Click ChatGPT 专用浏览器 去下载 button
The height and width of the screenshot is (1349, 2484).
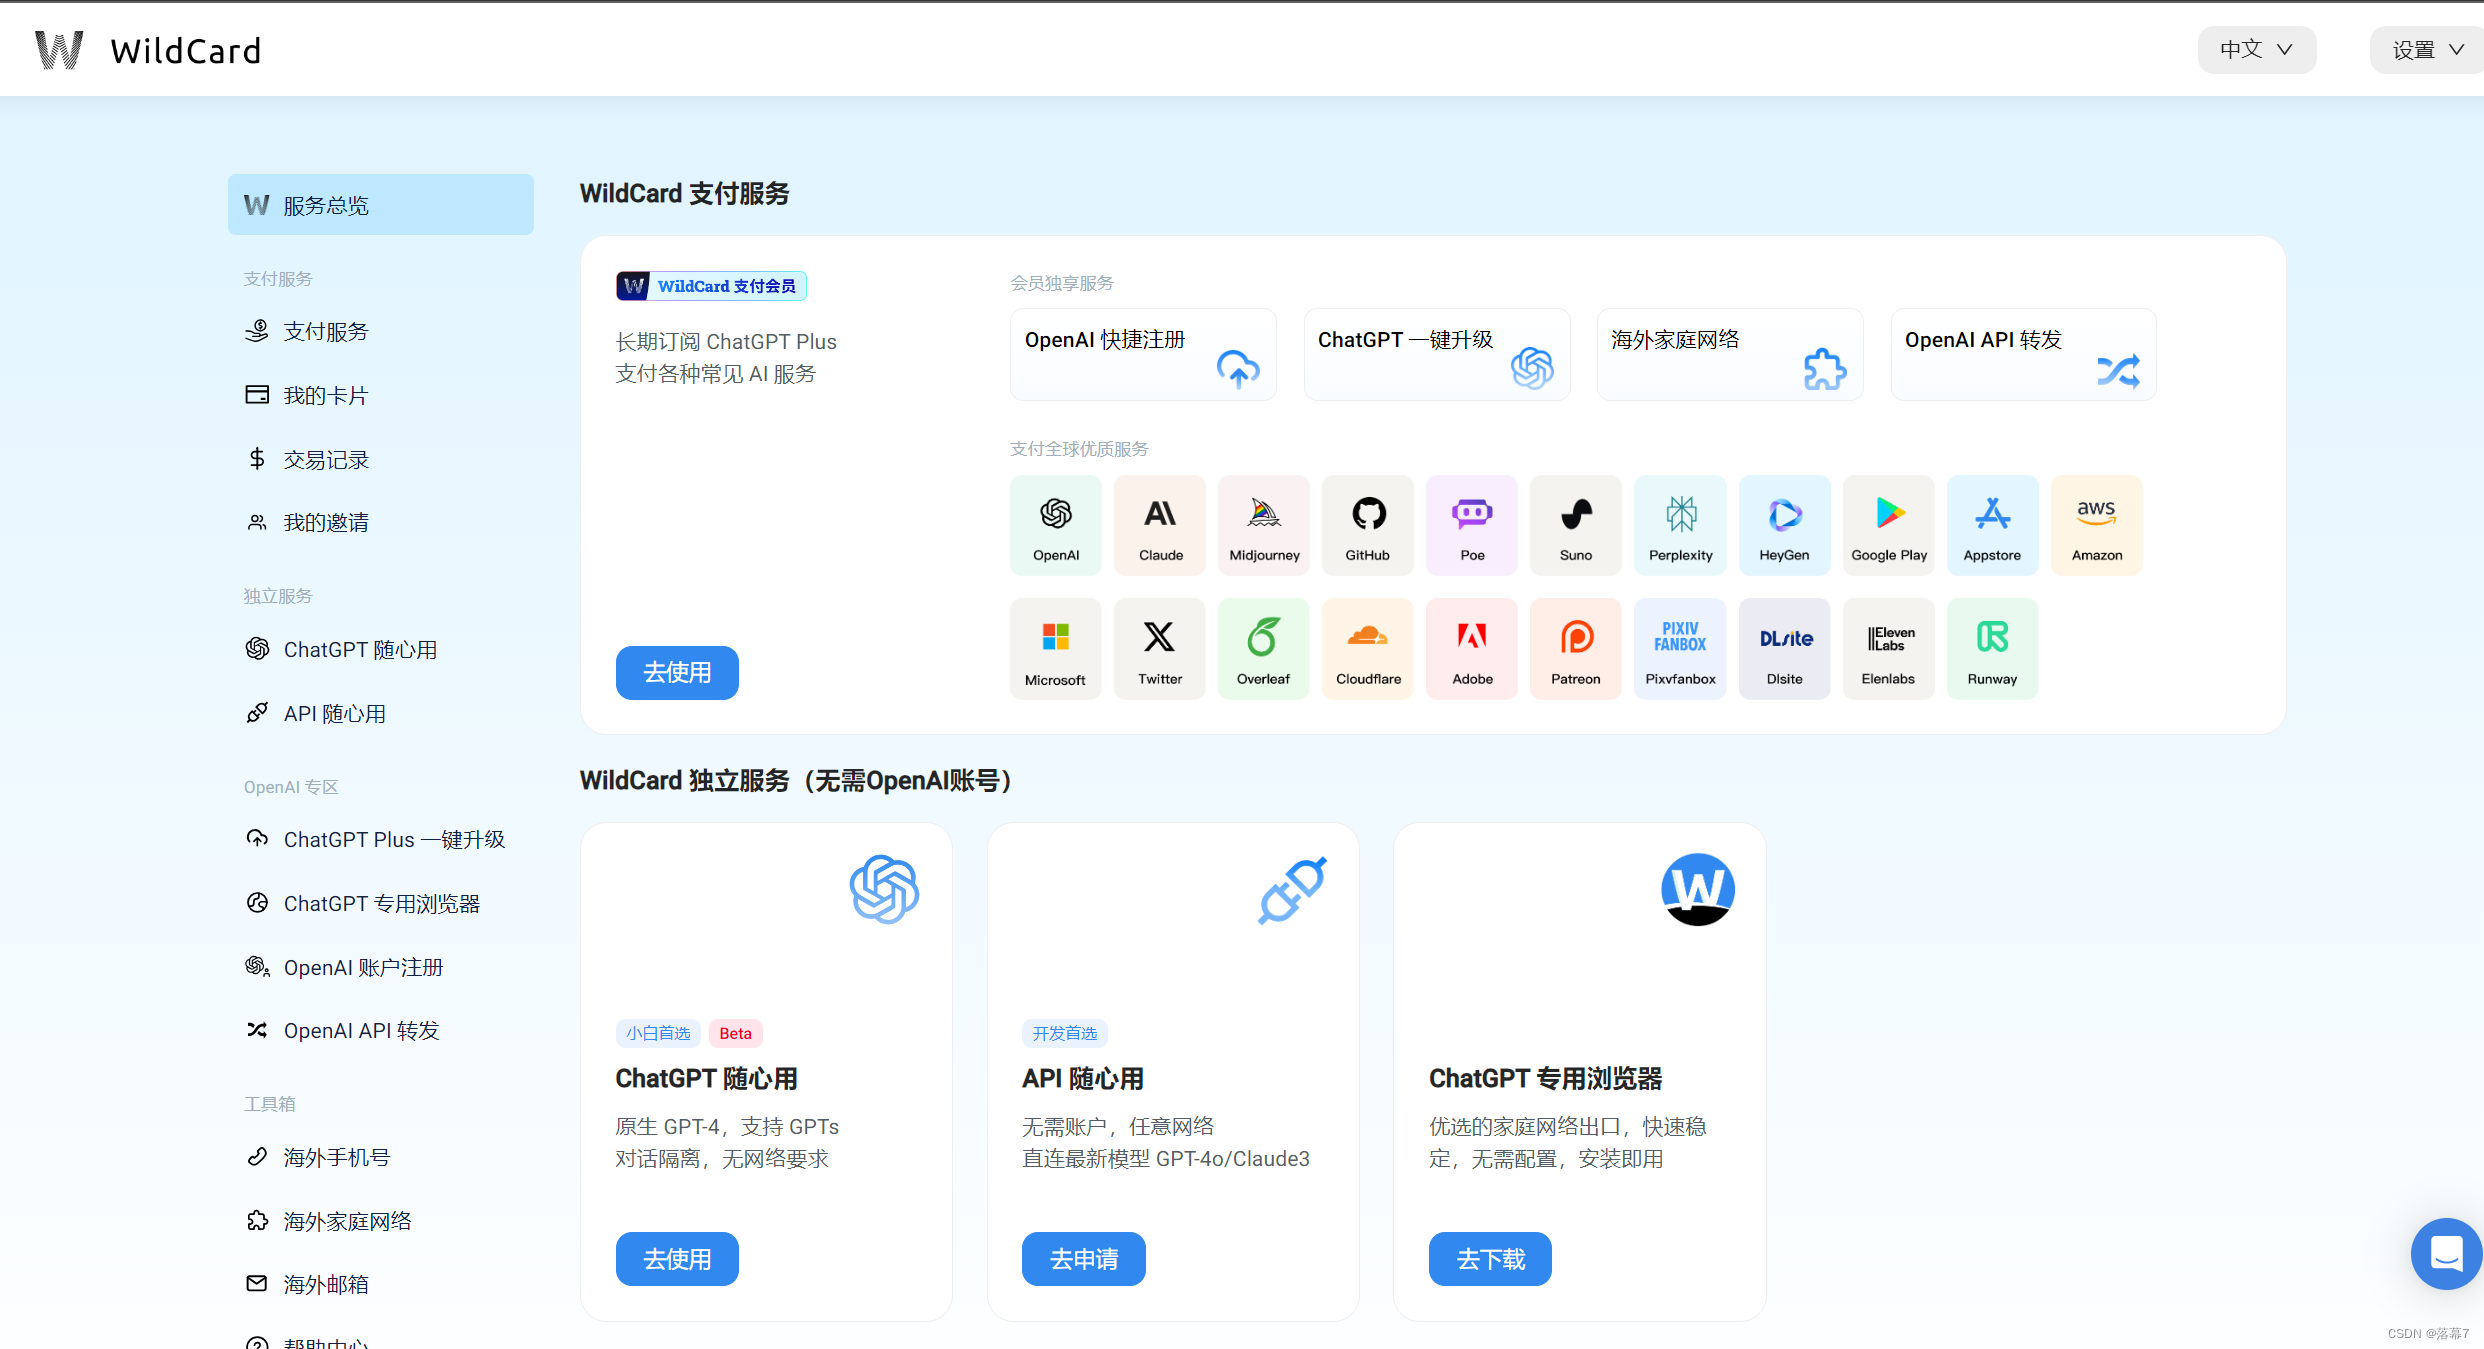click(x=1489, y=1258)
